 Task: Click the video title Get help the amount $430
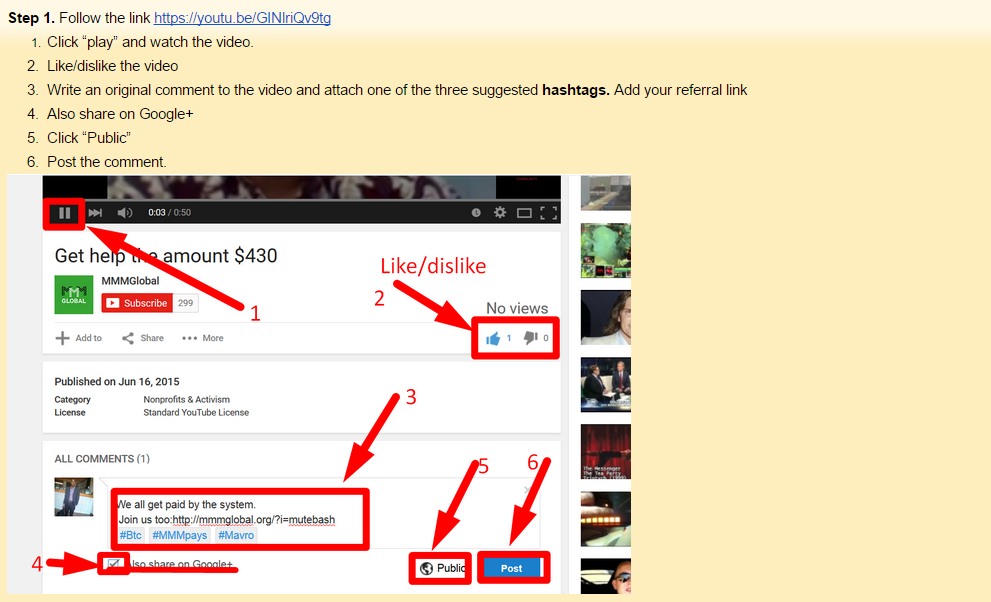(166, 255)
